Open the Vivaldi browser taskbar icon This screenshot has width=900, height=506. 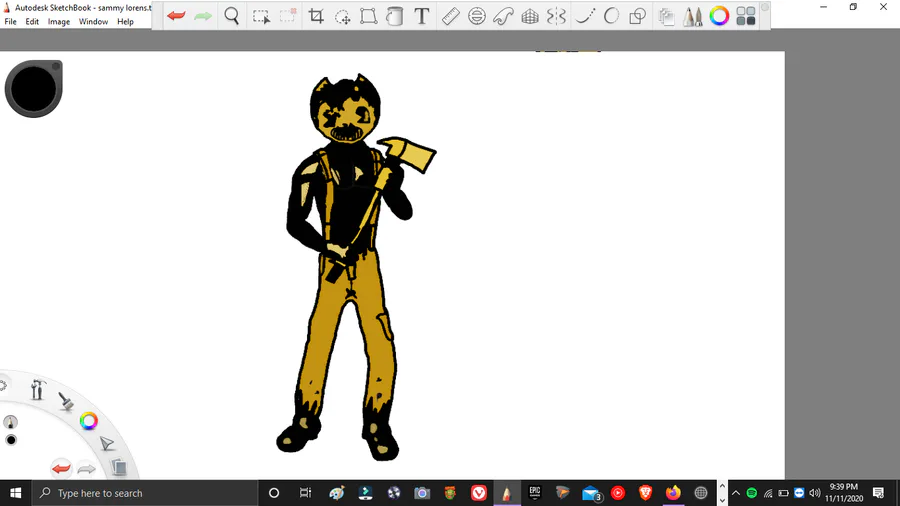coord(479,493)
